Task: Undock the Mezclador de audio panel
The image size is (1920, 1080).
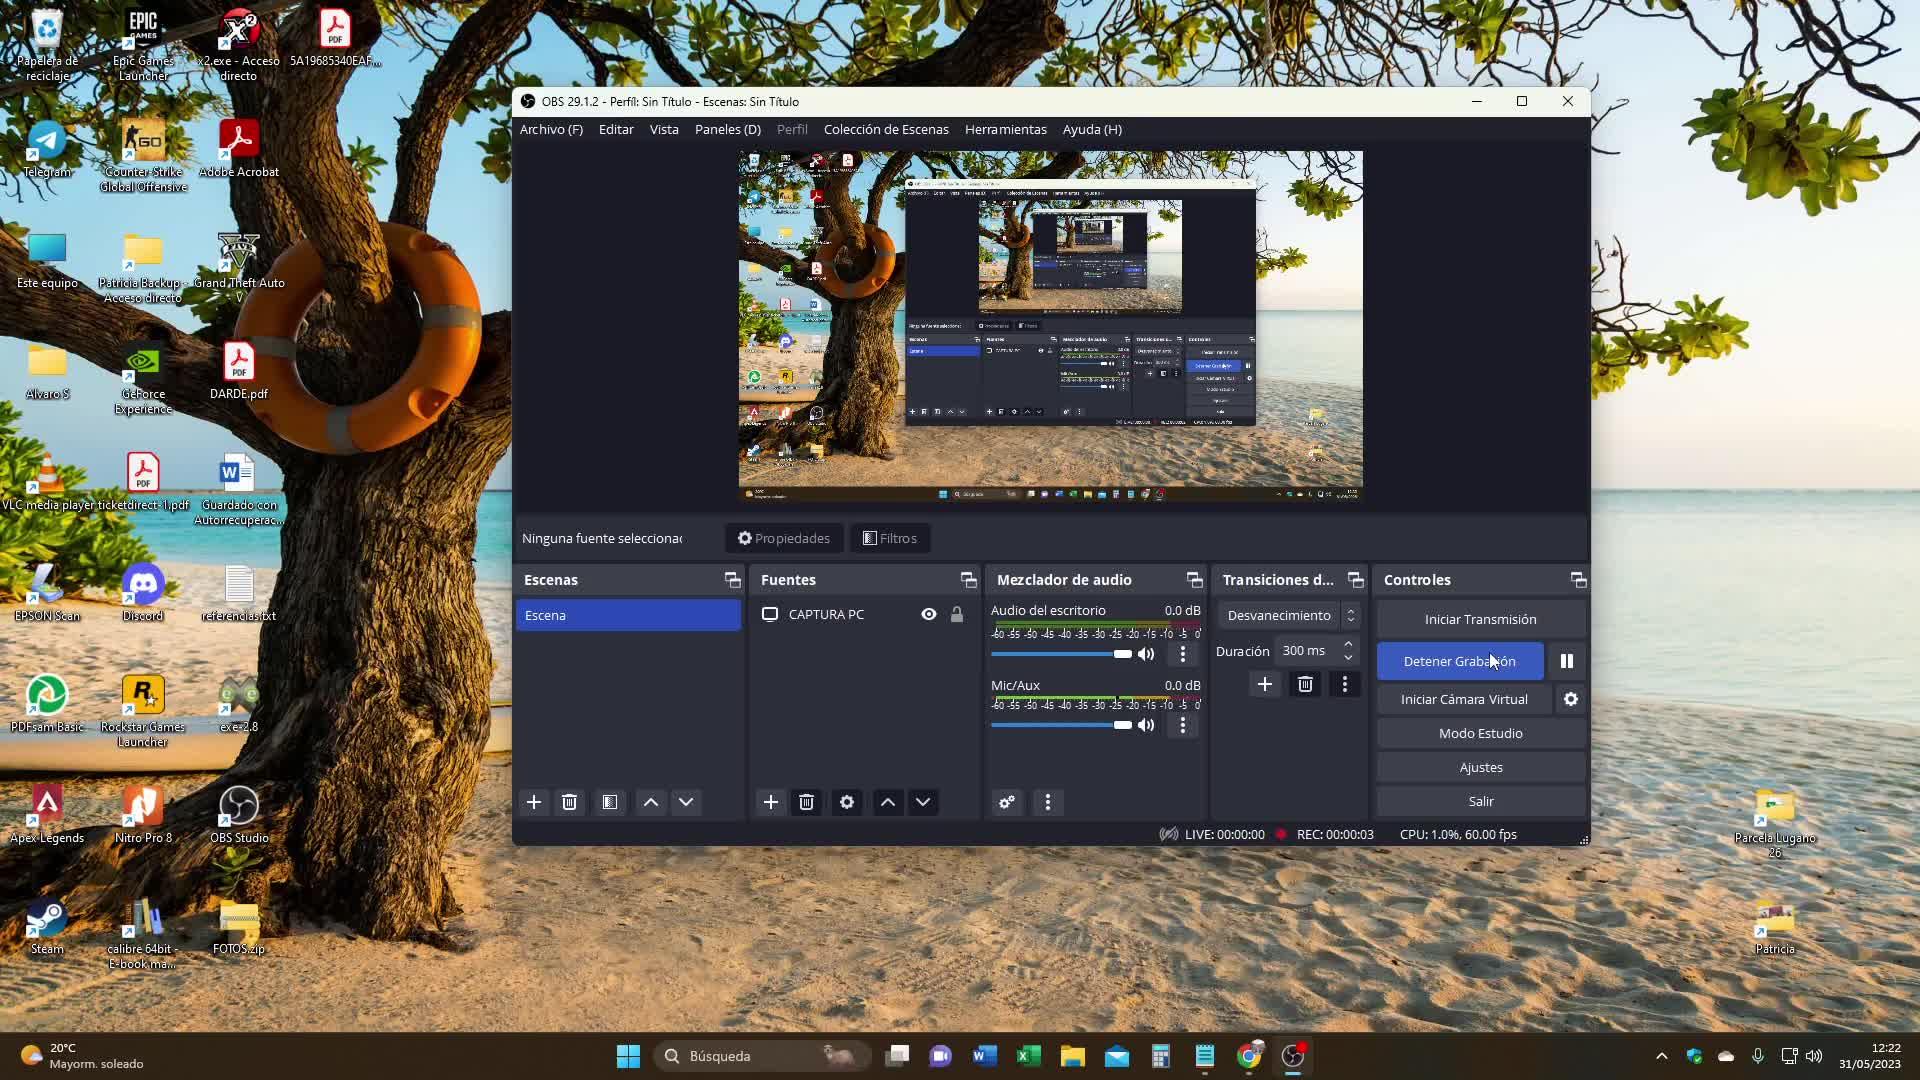Action: coord(1194,580)
